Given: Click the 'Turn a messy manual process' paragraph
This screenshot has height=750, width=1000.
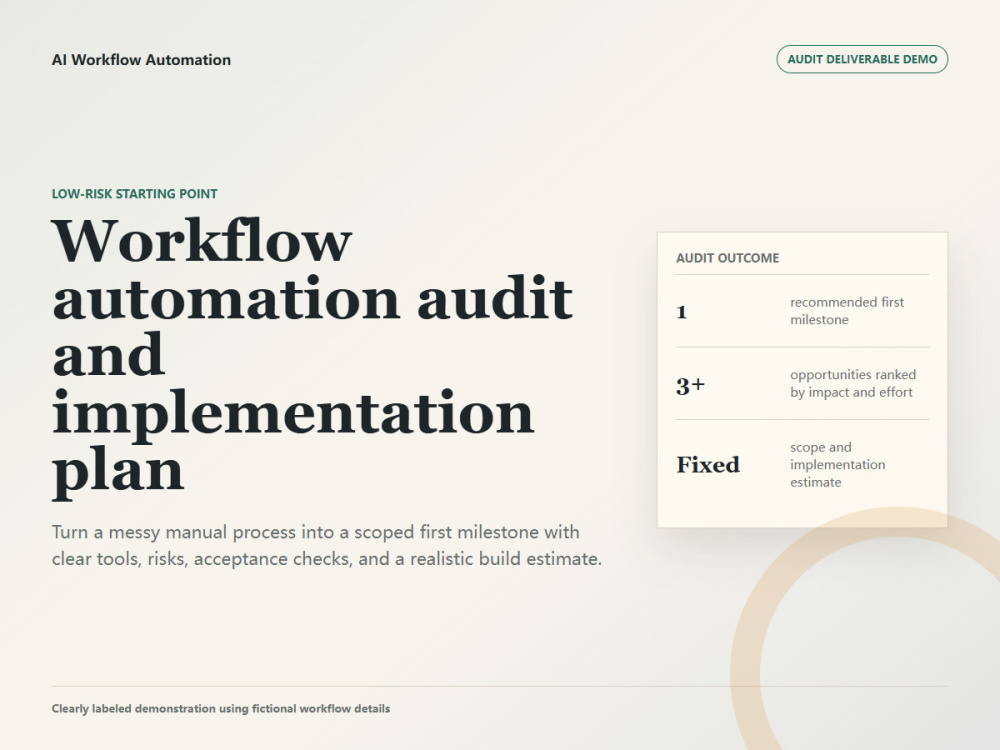Looking at the screenshot, I should click(x=327, y=545).
